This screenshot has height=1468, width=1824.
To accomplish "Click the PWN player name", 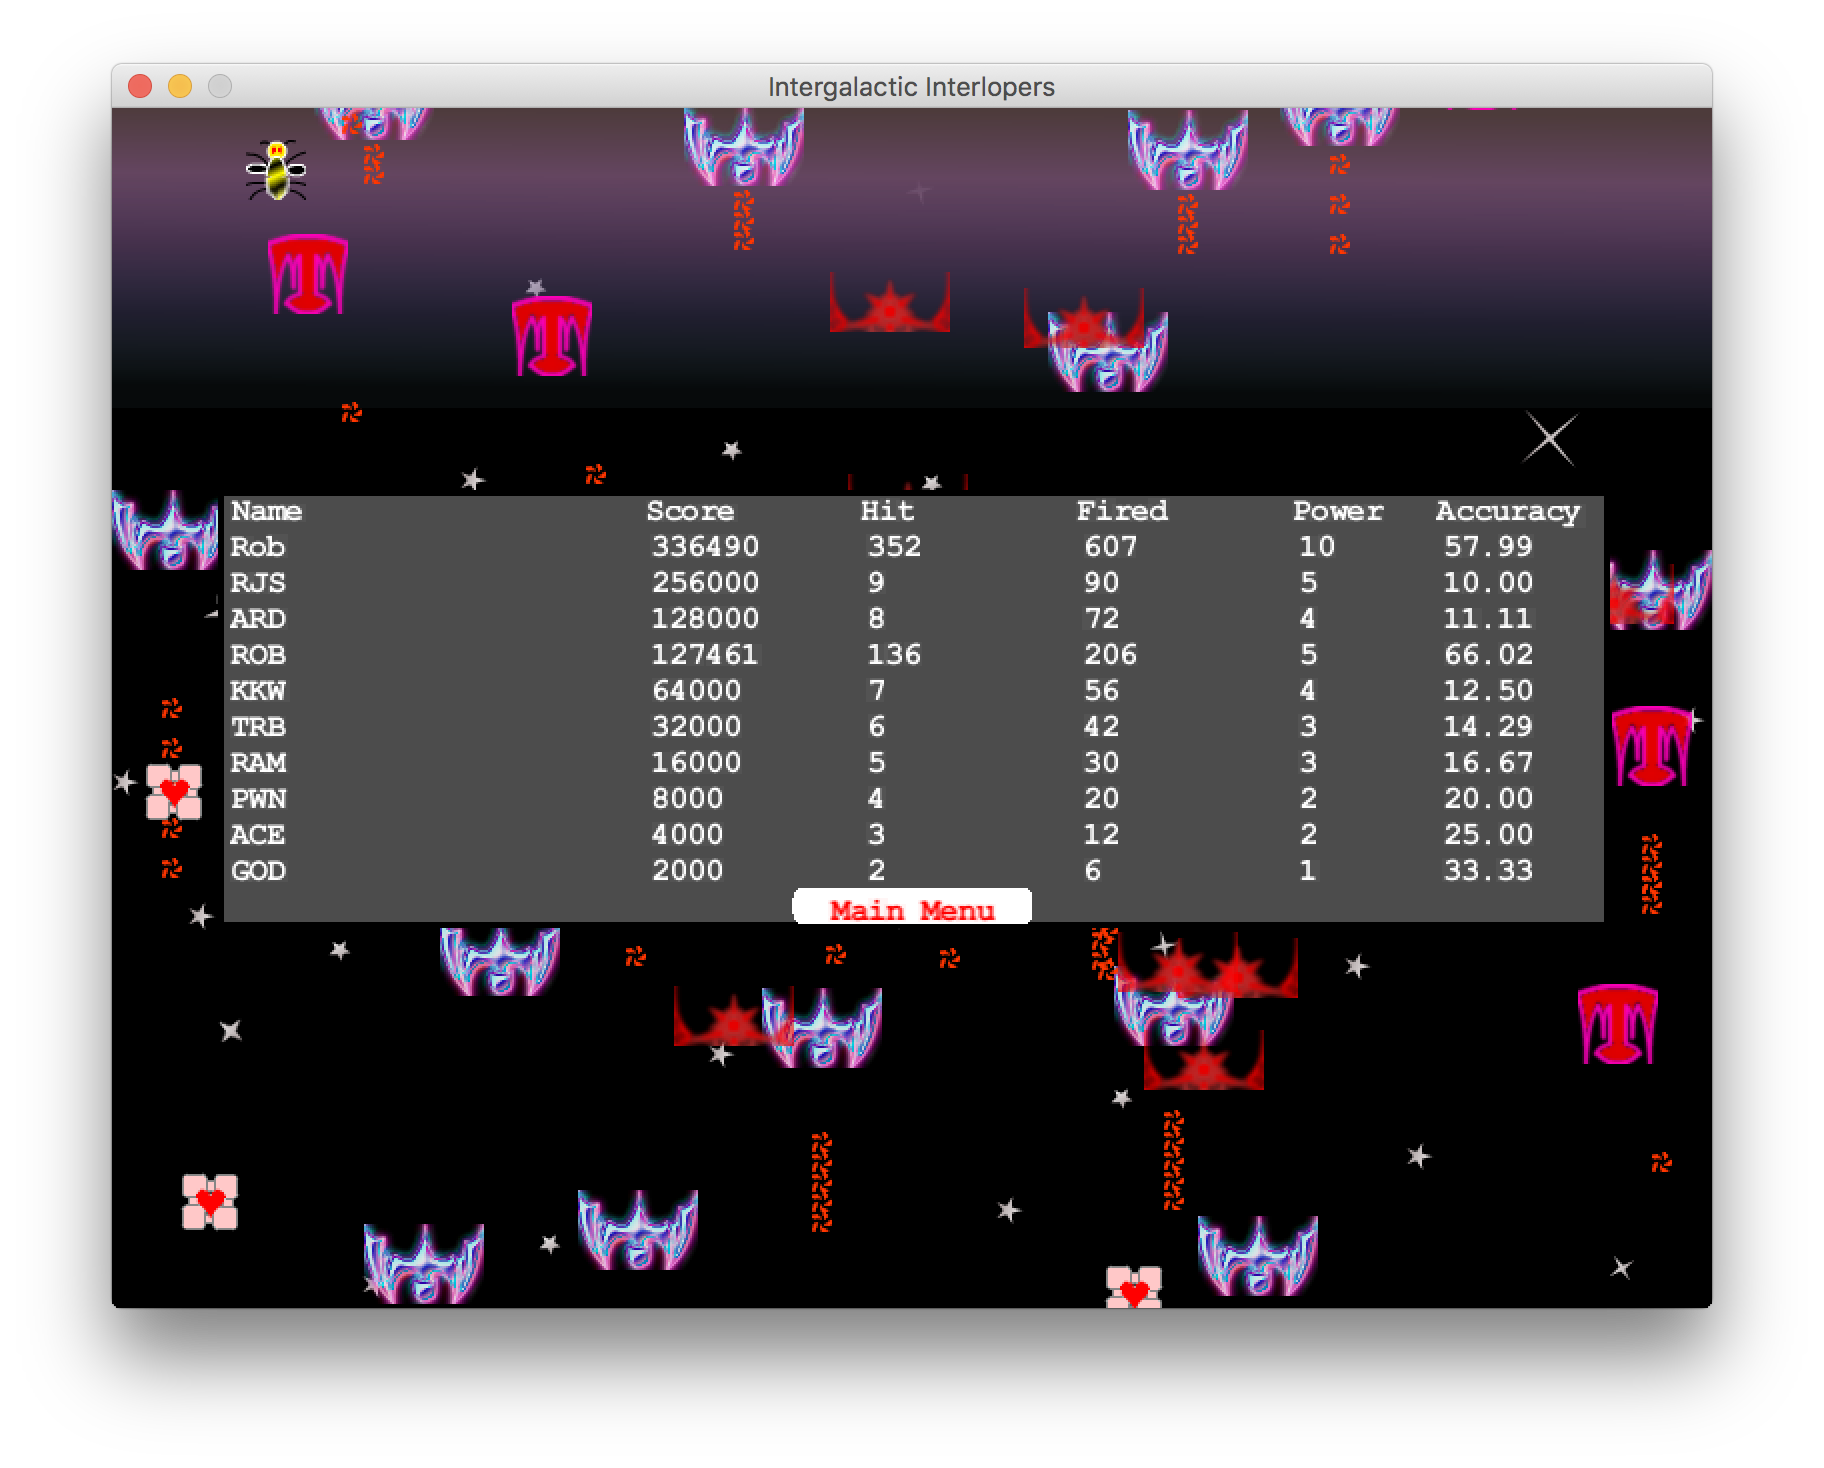I will [x=258, y=799].
